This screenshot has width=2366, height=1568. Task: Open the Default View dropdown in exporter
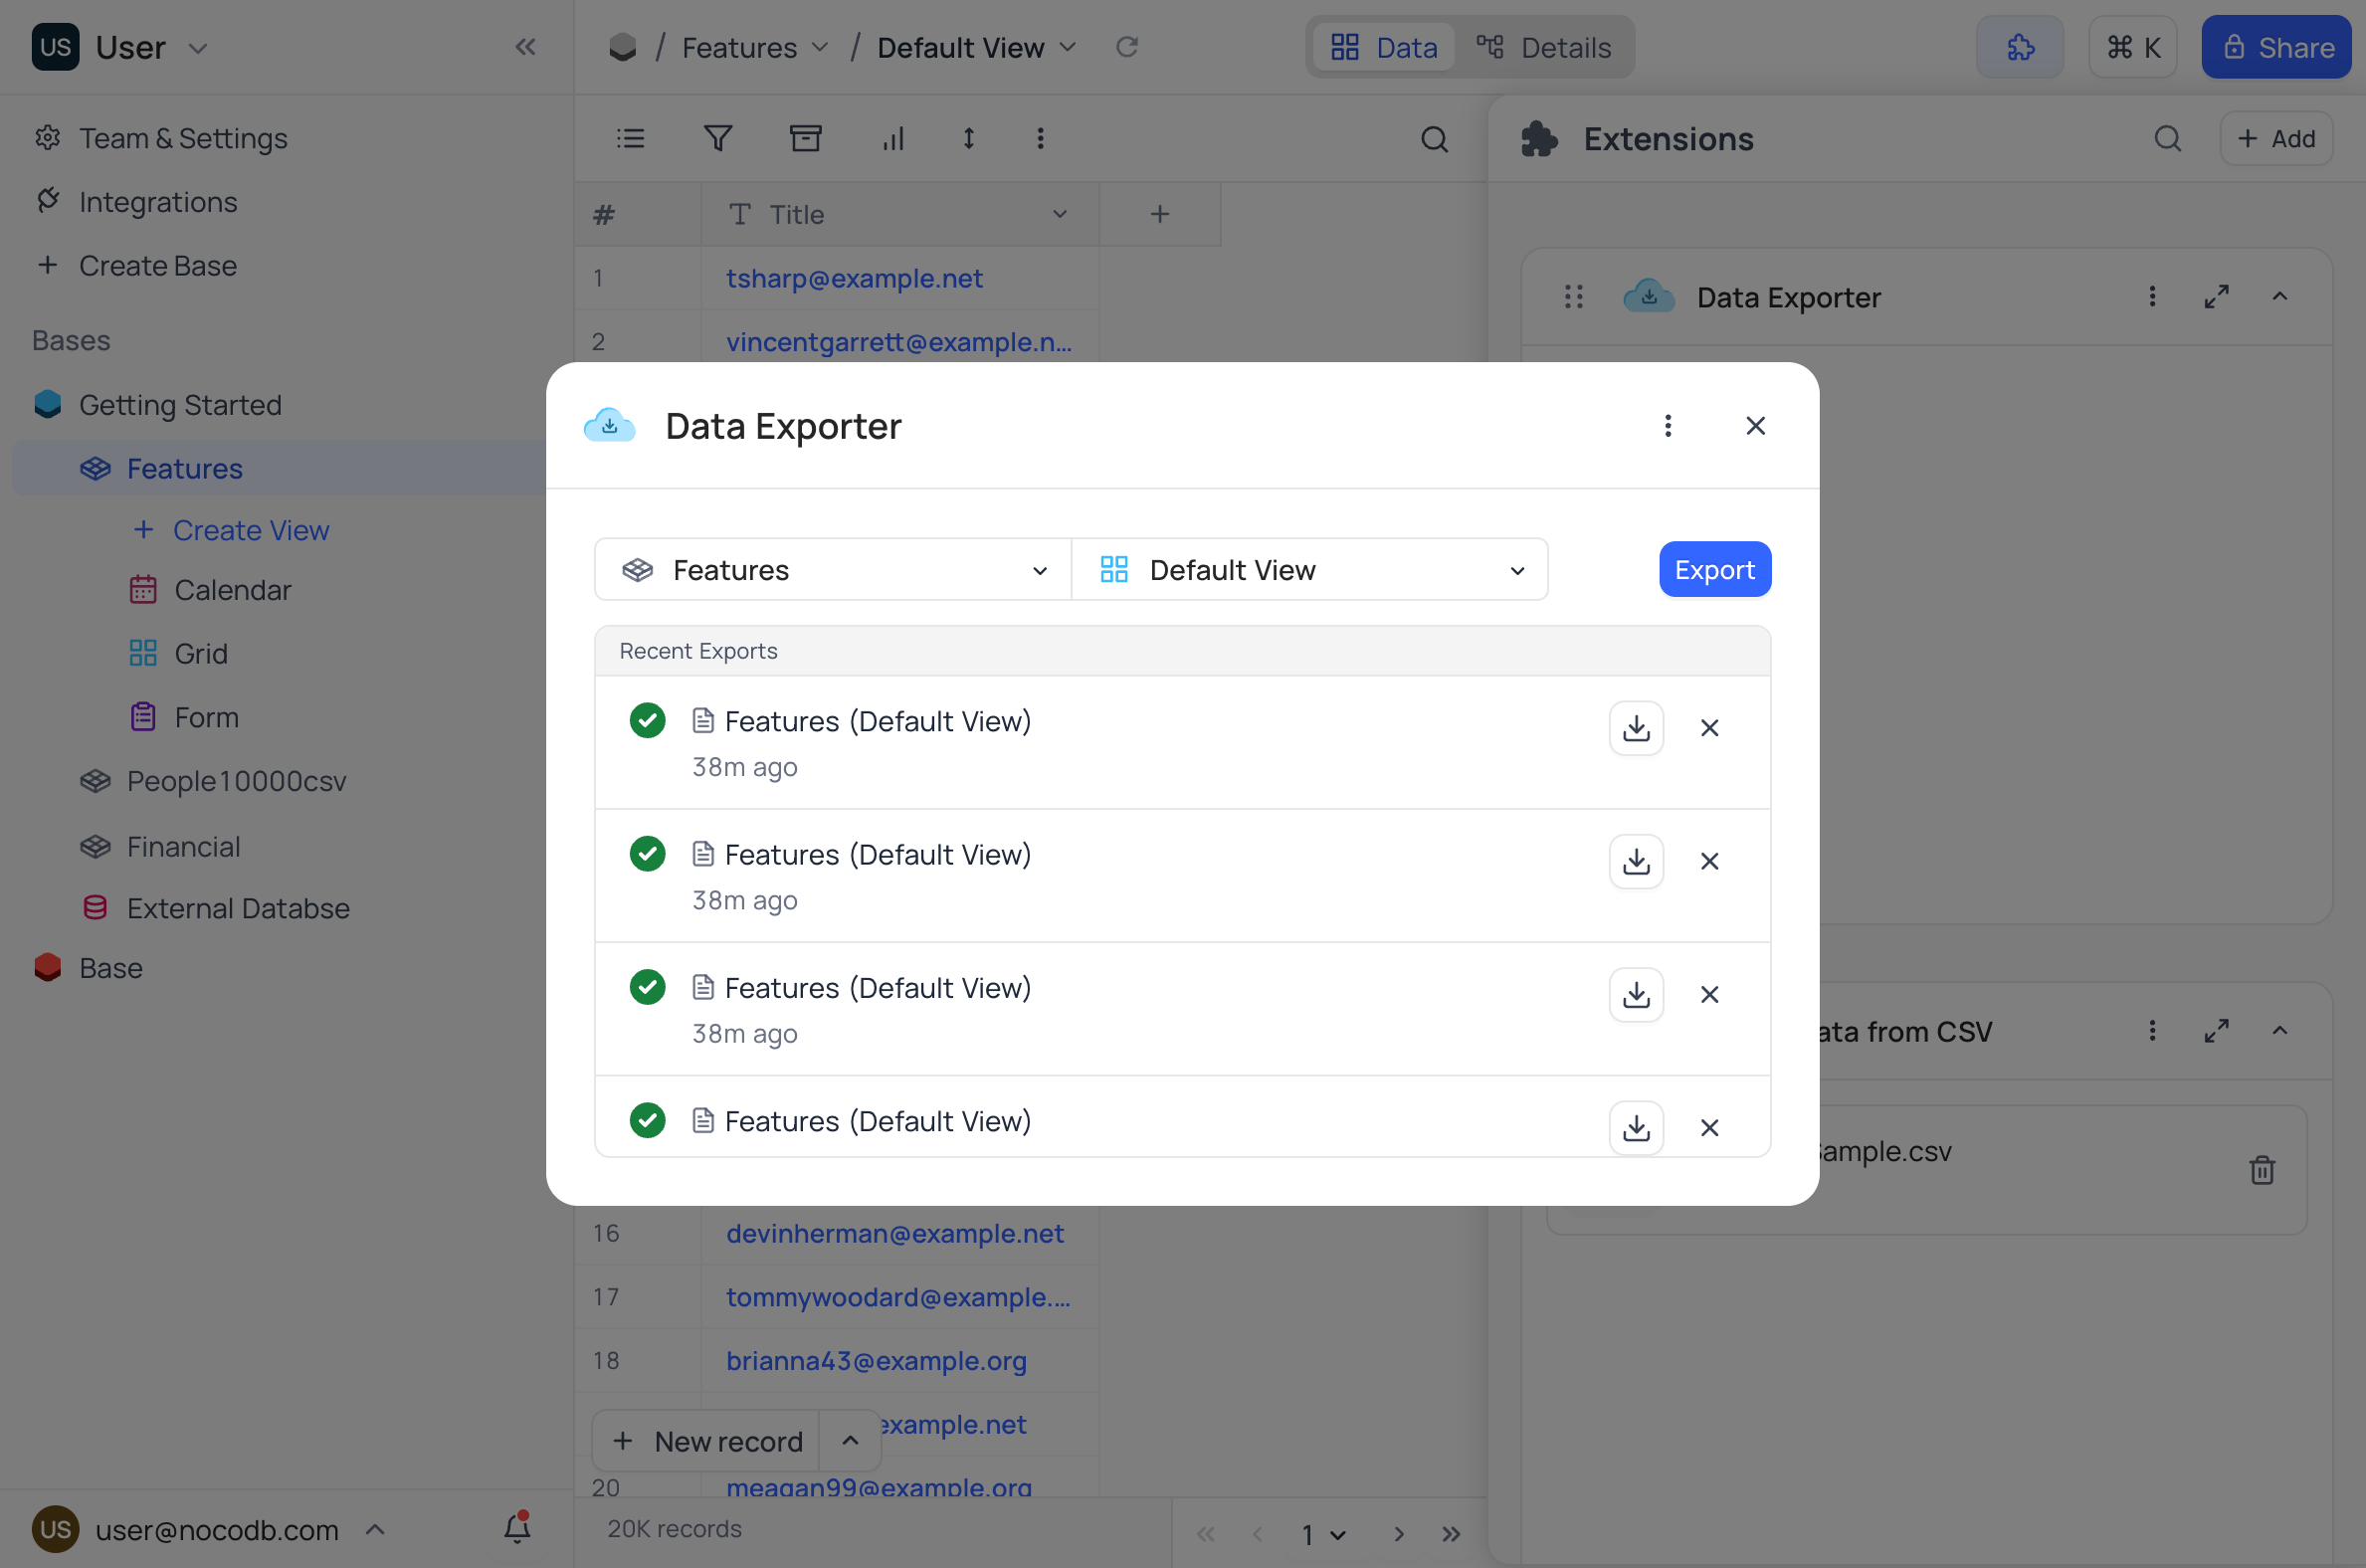tap(1309, 570)
